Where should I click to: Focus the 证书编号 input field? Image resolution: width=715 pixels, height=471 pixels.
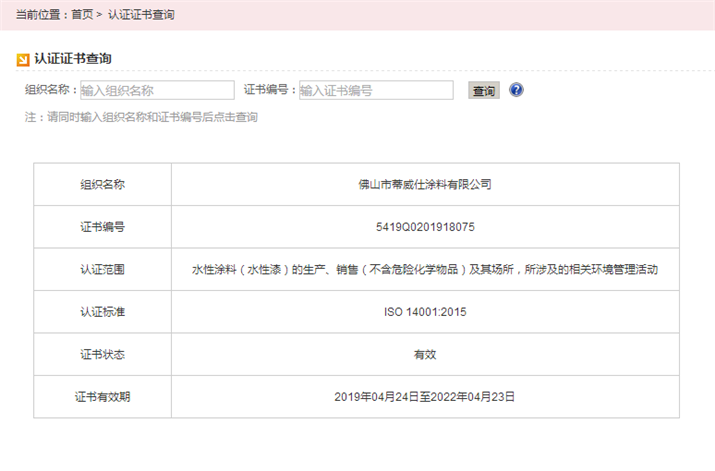pyautogui.click(x=376, y=90)
